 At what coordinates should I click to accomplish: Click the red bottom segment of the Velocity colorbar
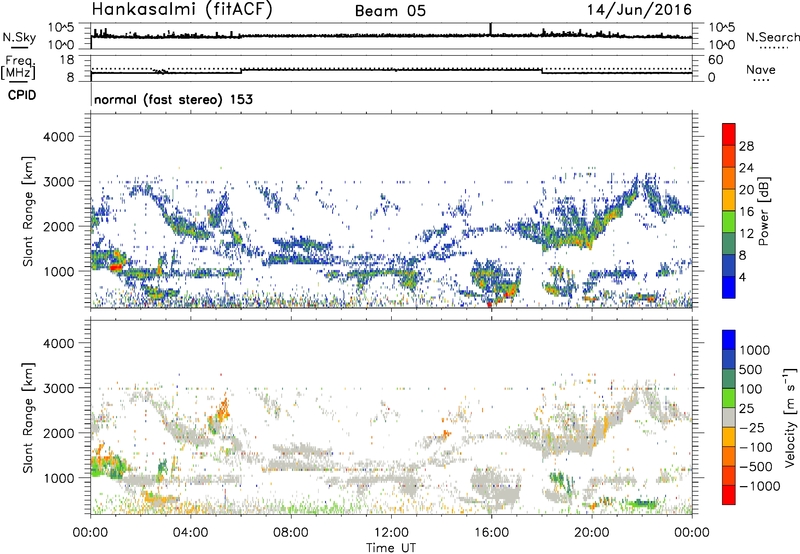pos(729,495)
